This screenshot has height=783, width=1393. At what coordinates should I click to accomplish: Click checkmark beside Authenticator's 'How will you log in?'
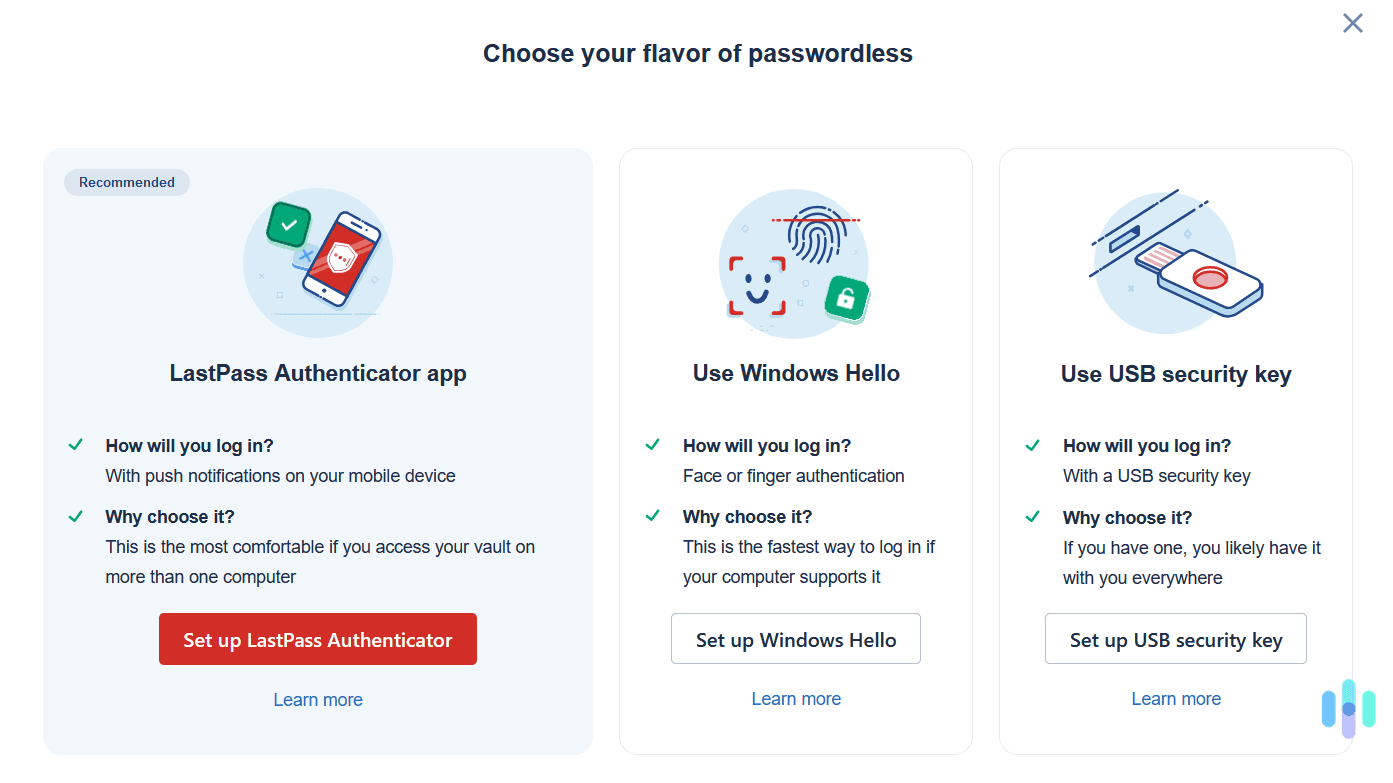pyautogui.click(x=76, y=443)
